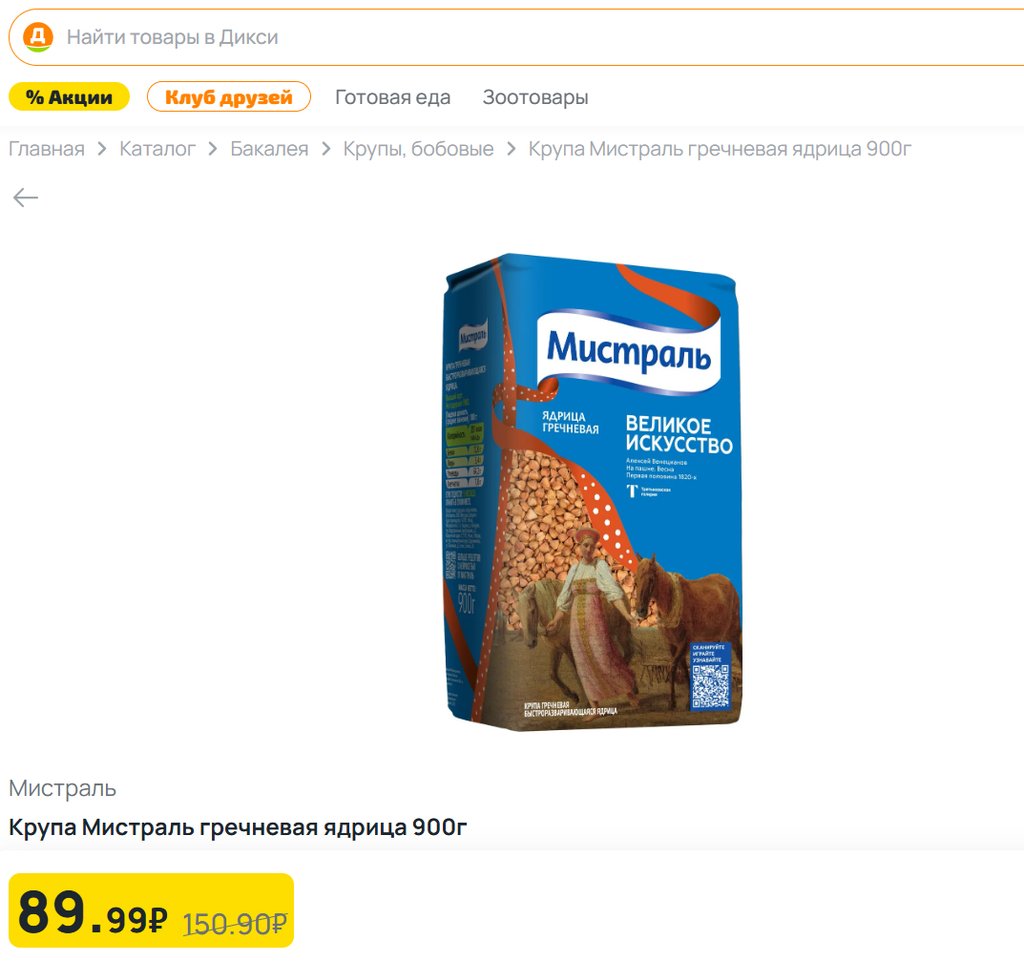Navigate to Бакалея breadcrumb category
This screenshot has width=1024, height=961.
pyautogui.click(x=269, y=150)
